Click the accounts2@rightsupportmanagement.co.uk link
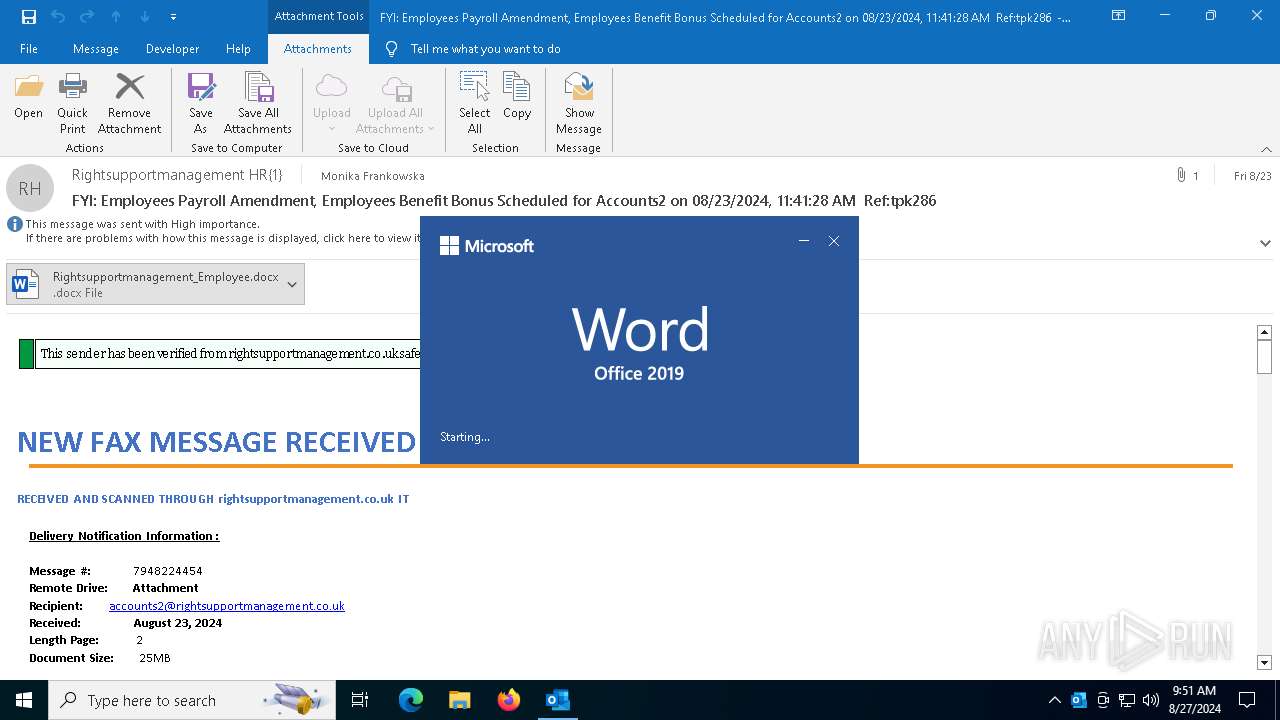 click(x=227, y=605)
